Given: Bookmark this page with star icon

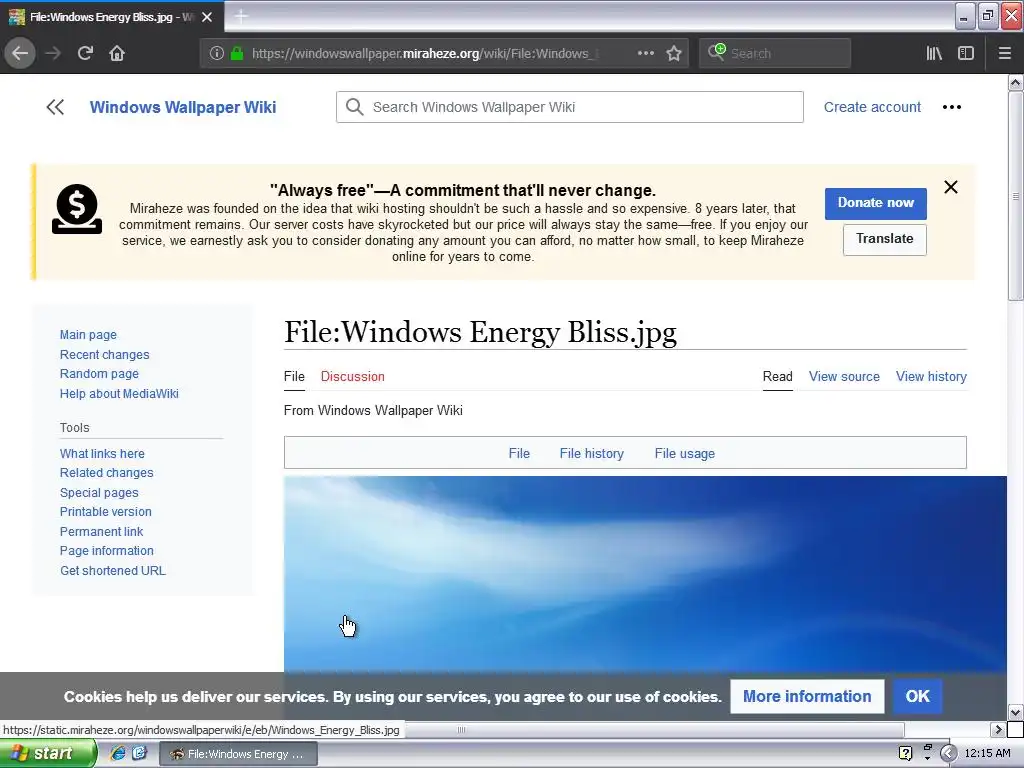Looking at the screenshot, I should [674, 54].
